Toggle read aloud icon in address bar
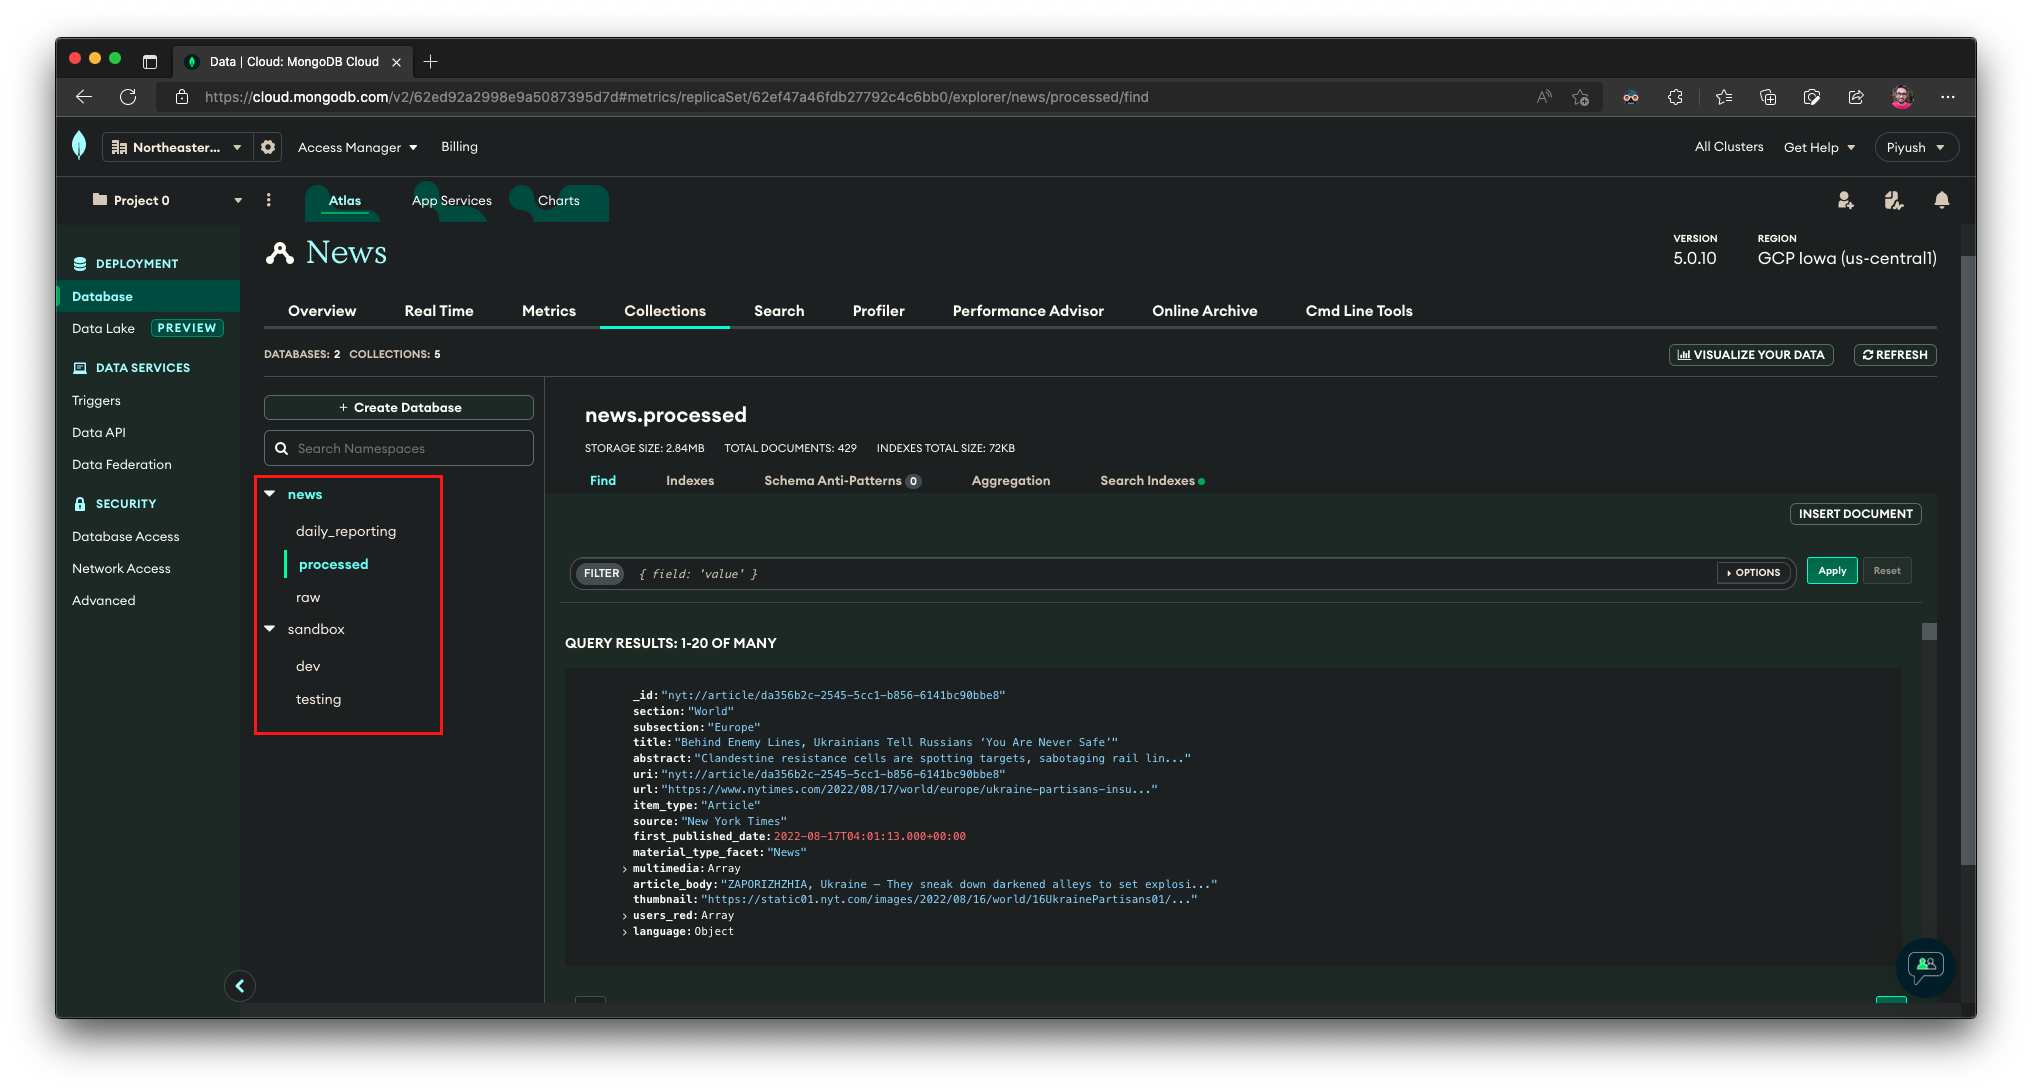 (1544, 97)
